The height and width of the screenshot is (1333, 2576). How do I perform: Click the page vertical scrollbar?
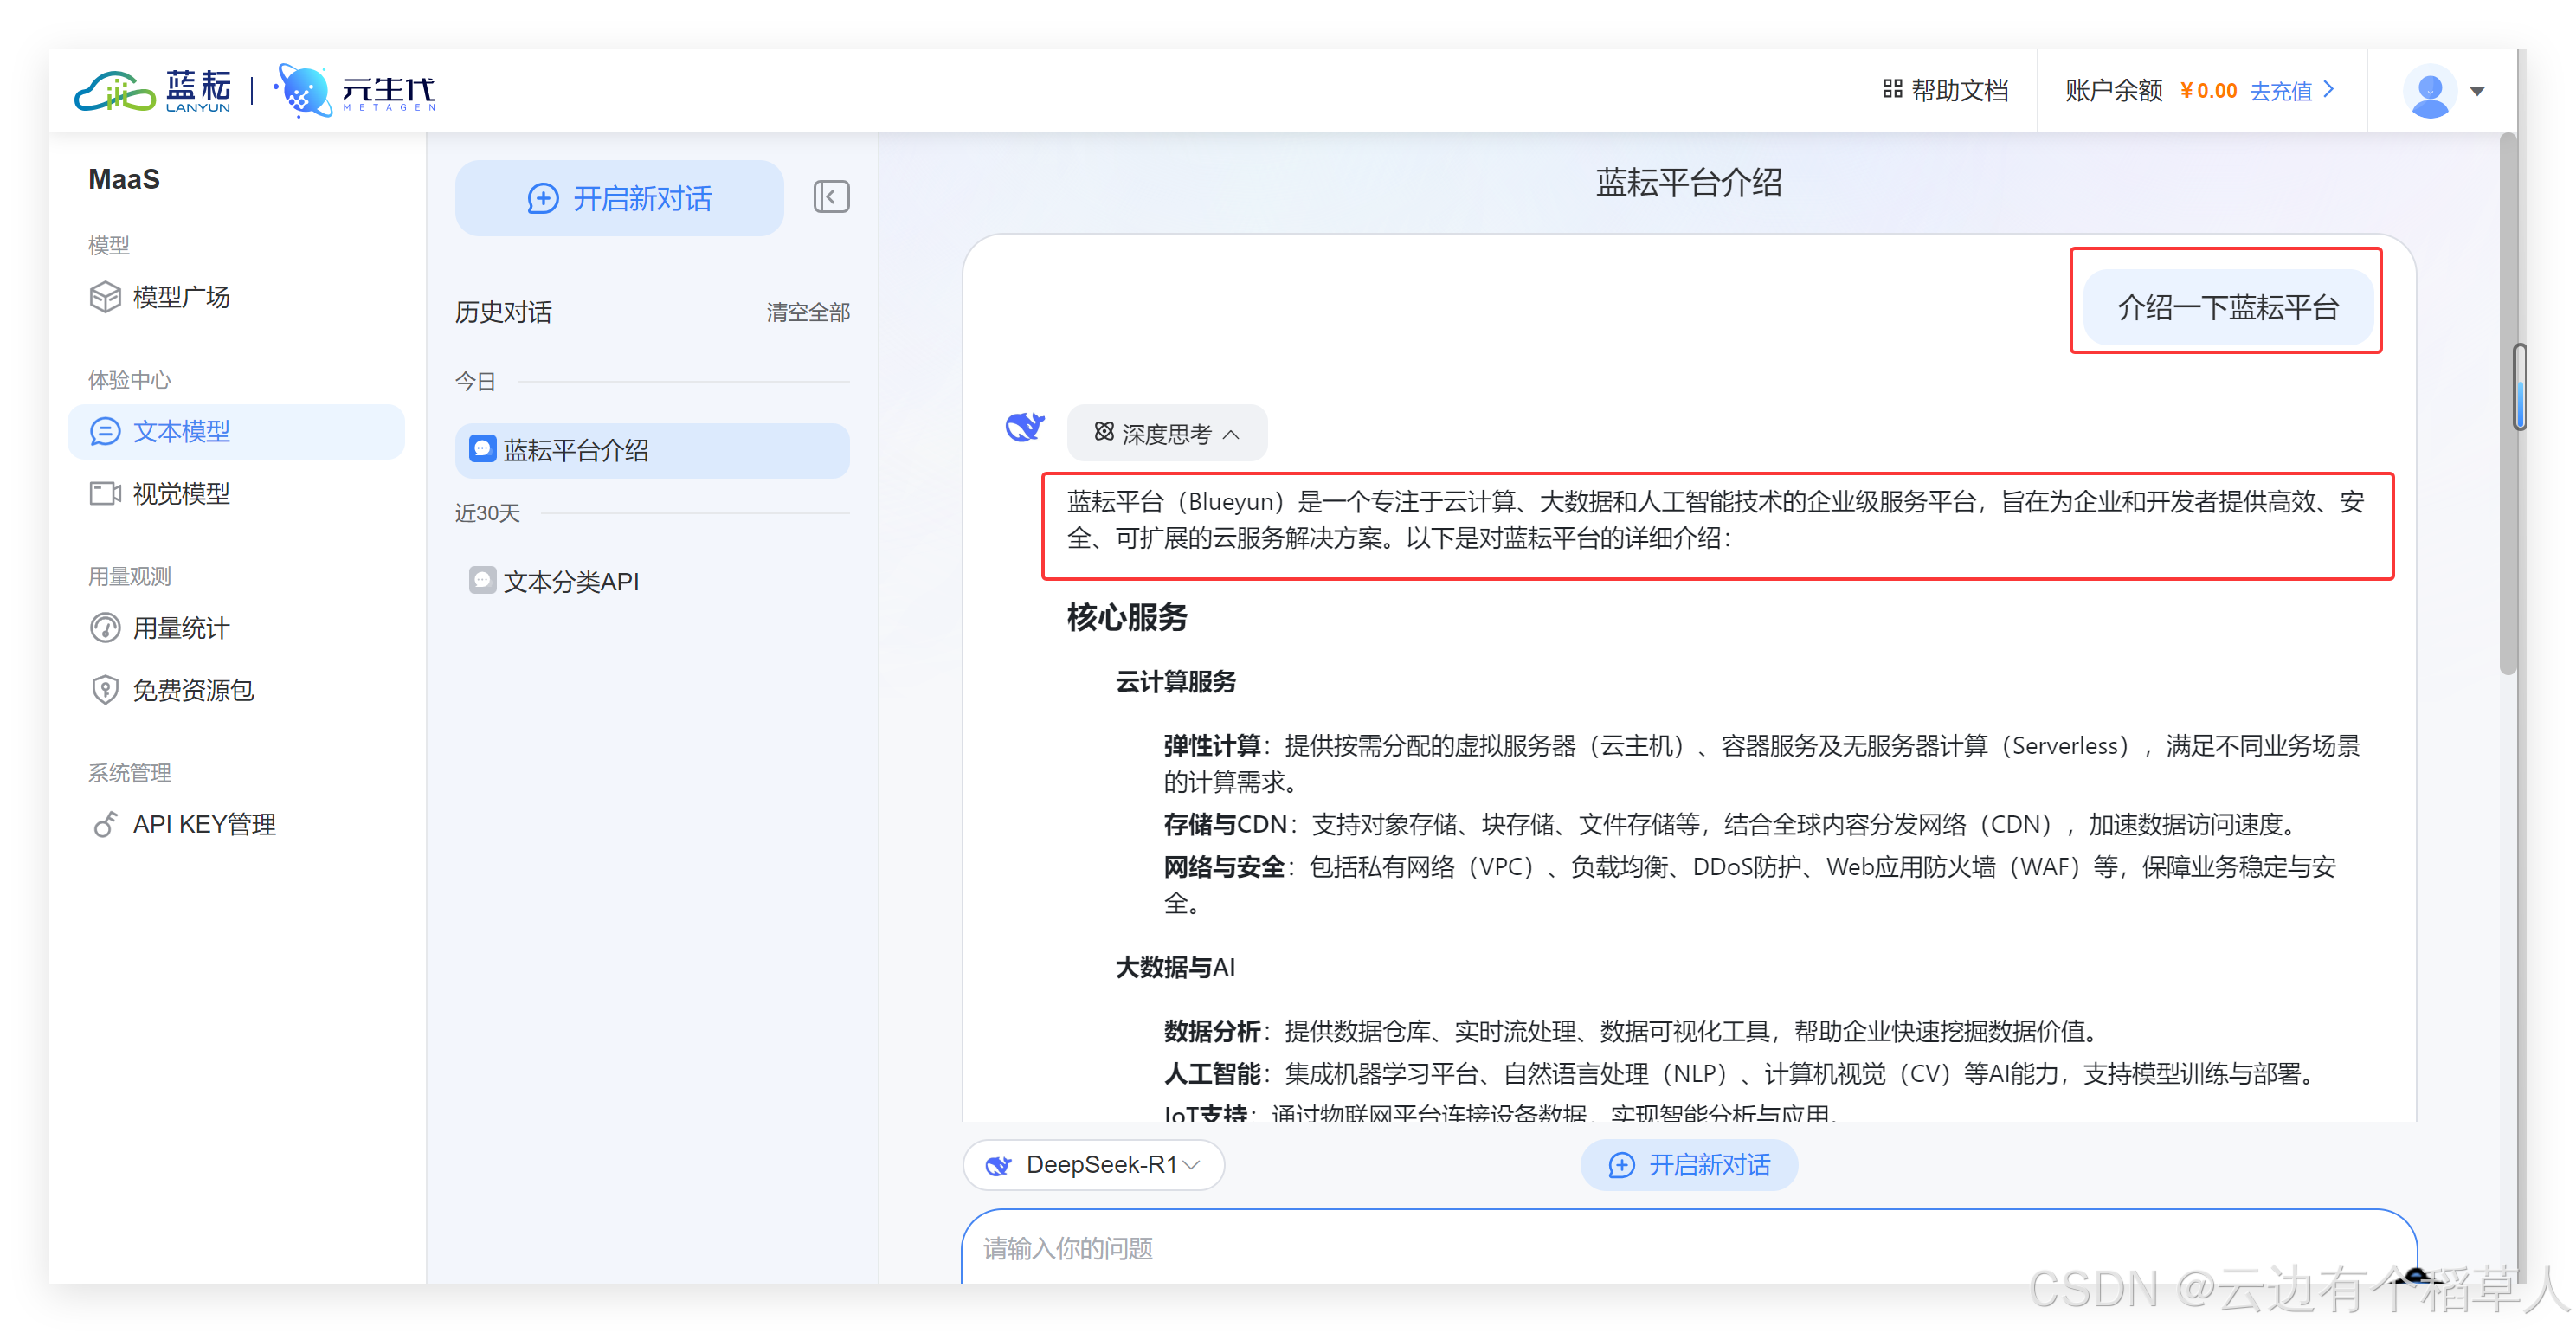click(2506, 400)
